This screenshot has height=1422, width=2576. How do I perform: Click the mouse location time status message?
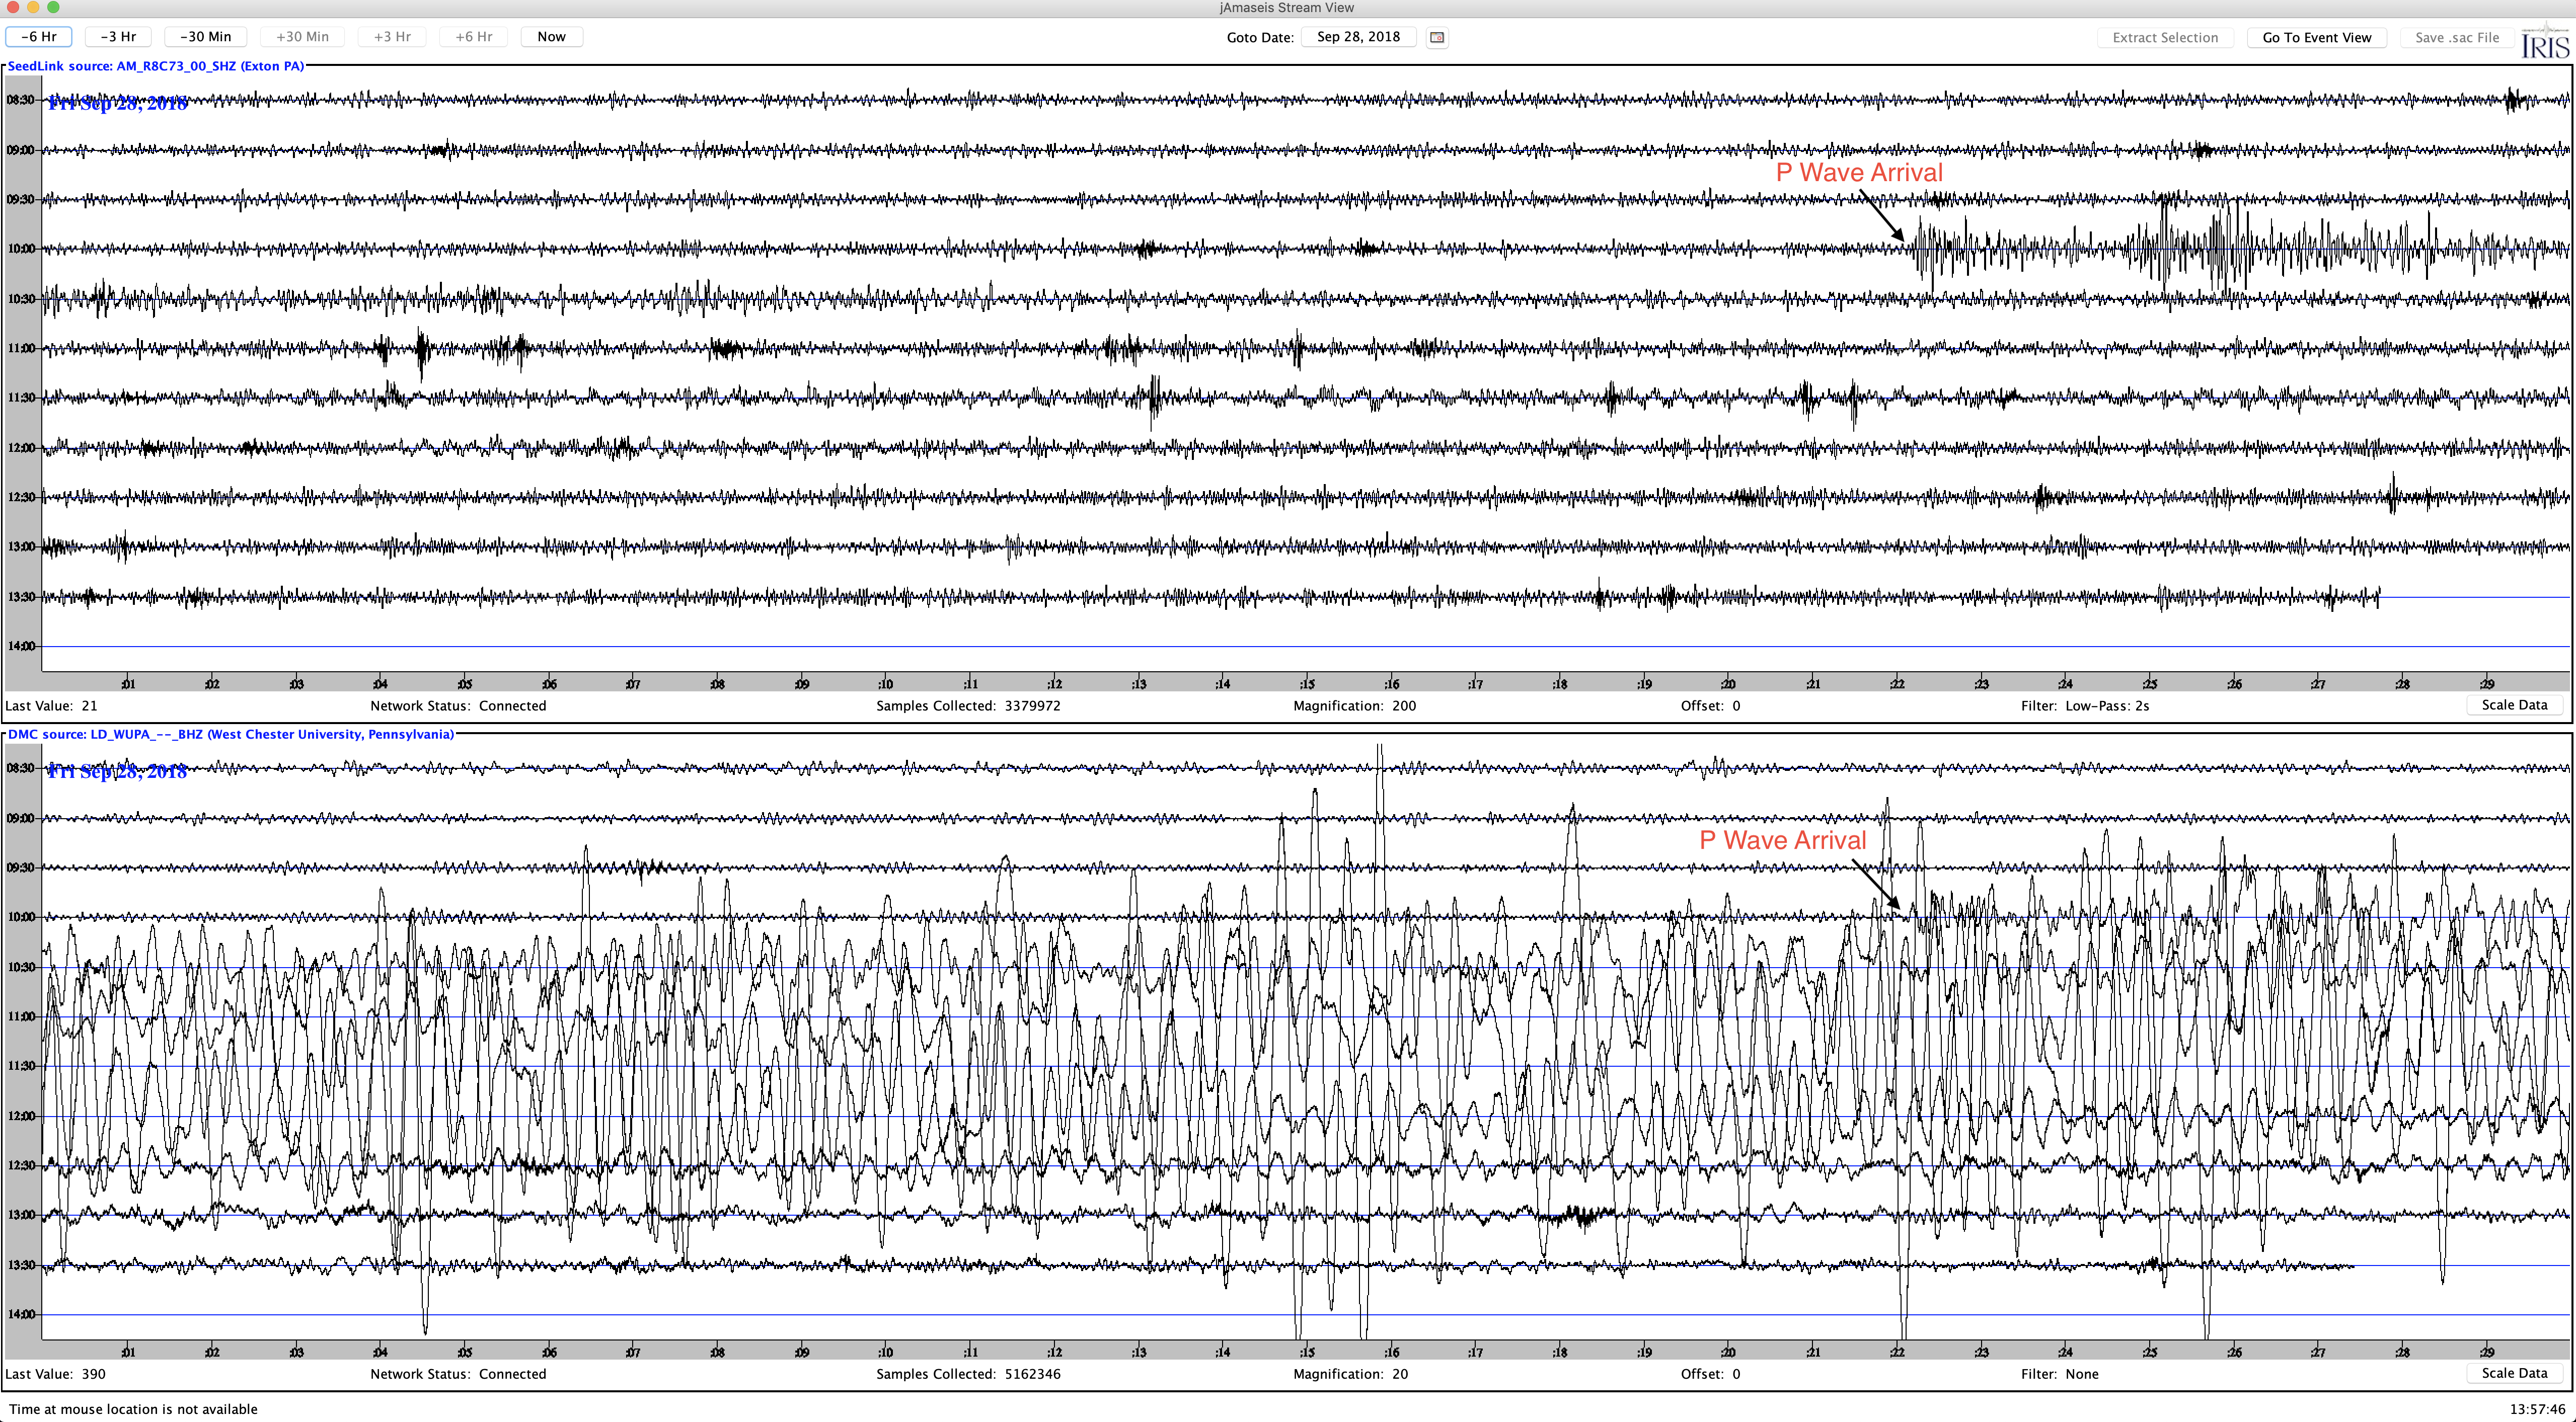coord(133,1409)
